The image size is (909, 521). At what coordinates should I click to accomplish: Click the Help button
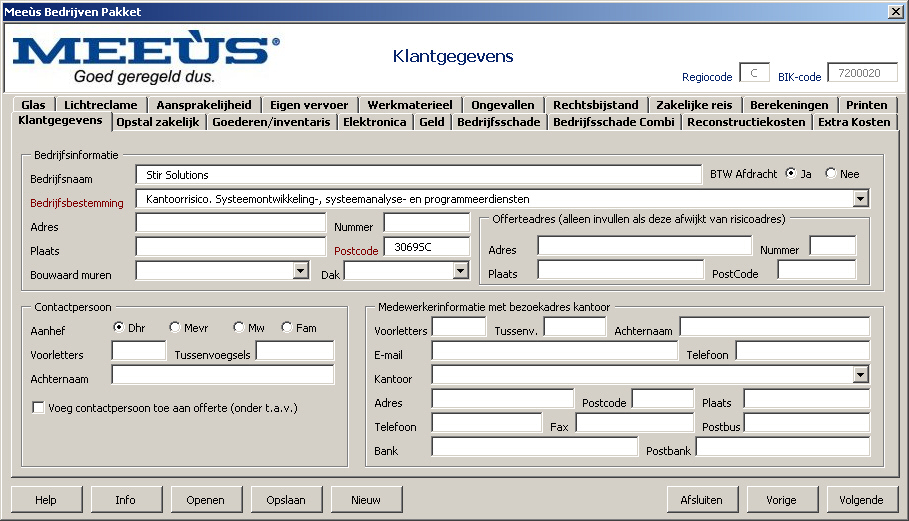[x=46, y=500]
